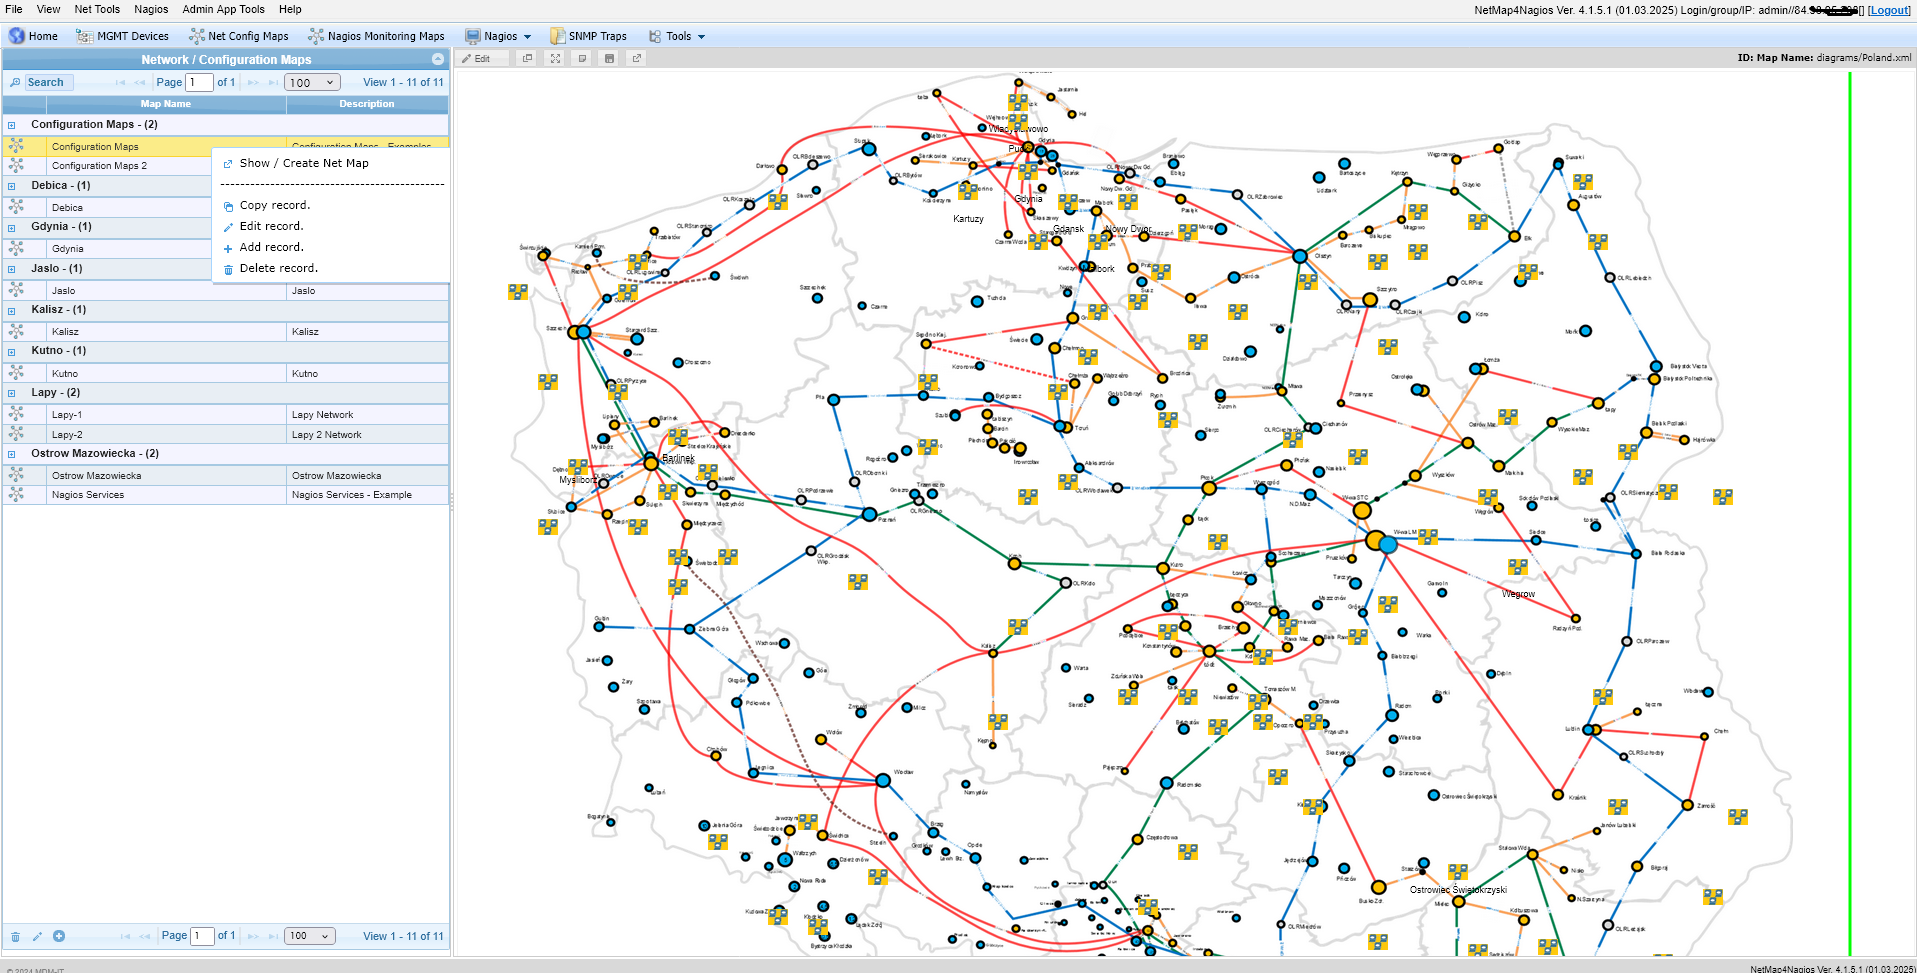Open the Tools dropdown in toolbar
This screenshot has height=973, width=1917.
pos(677,36)
